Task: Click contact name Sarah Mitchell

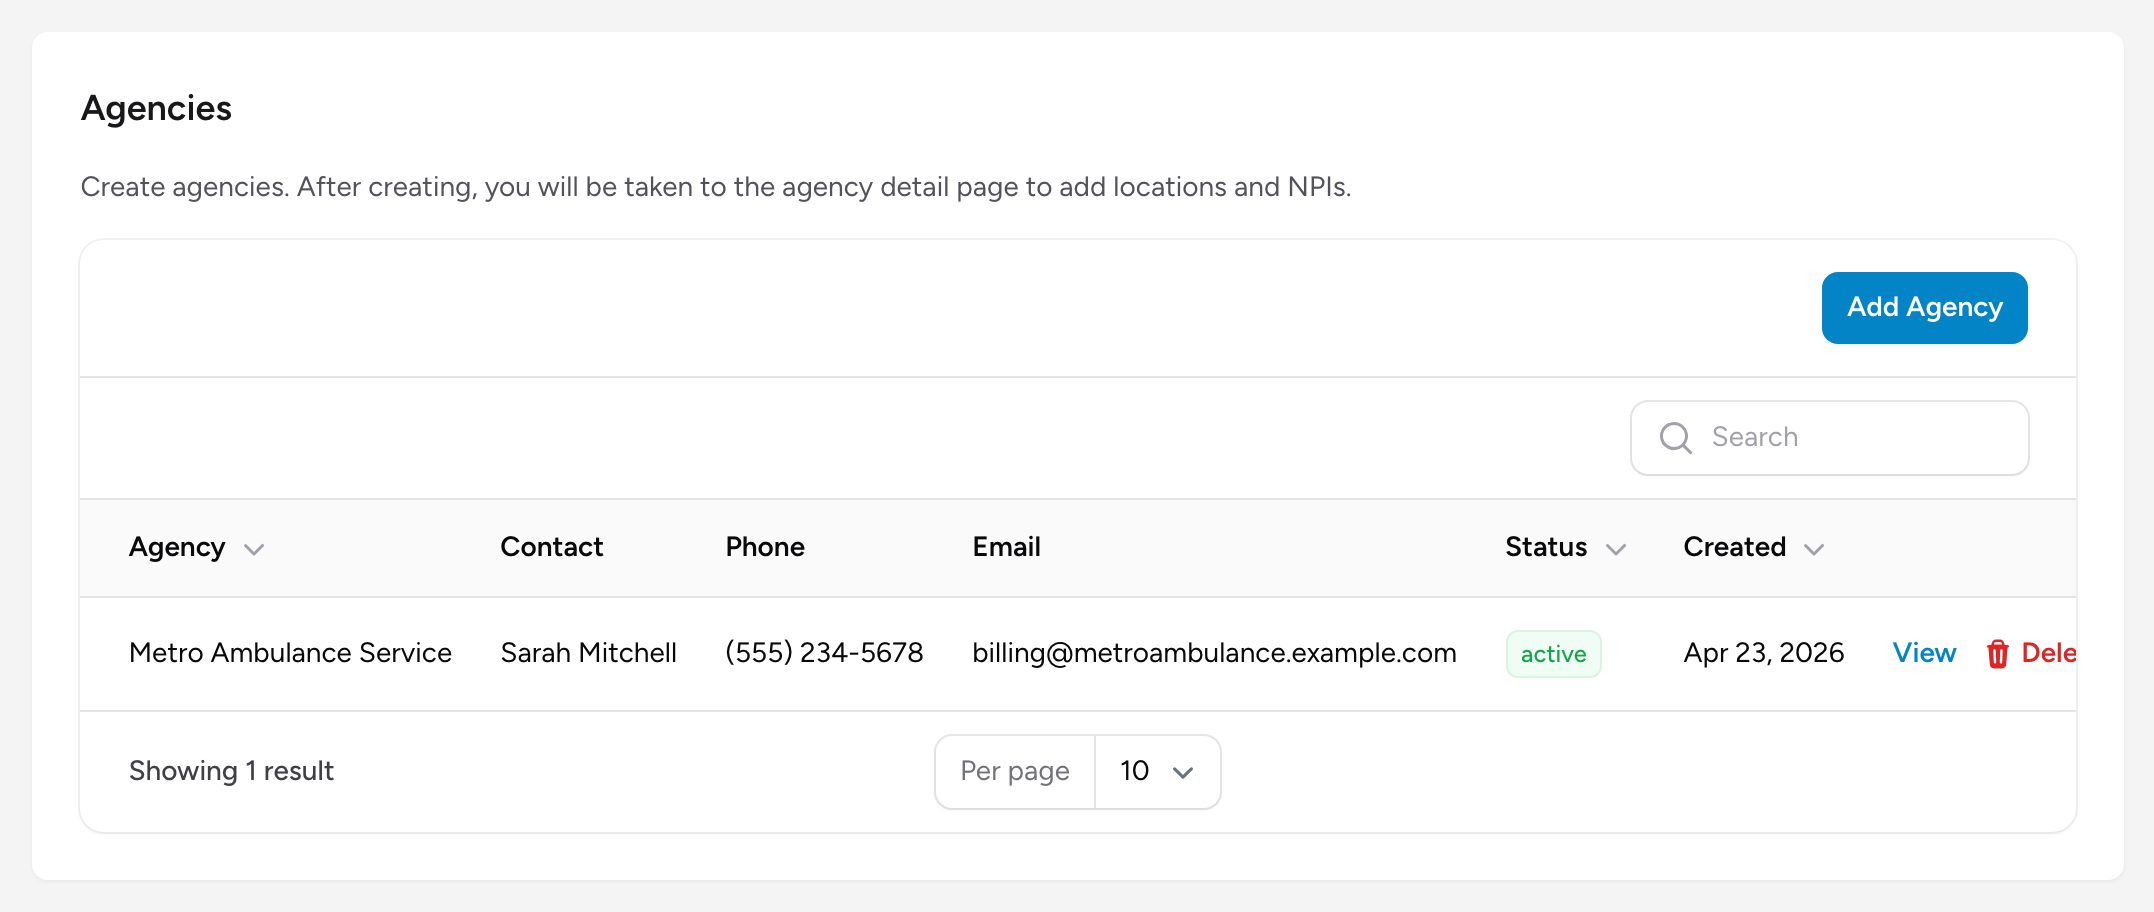Action: (588, 653)
